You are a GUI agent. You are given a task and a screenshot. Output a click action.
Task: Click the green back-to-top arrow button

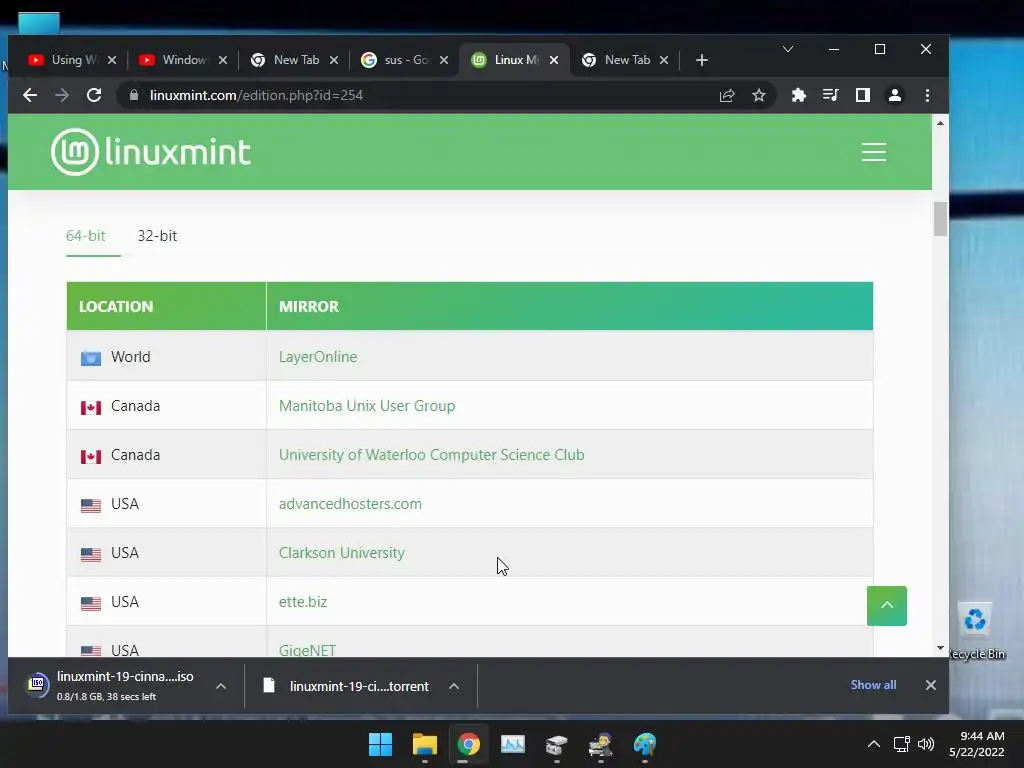coord(886,605)
